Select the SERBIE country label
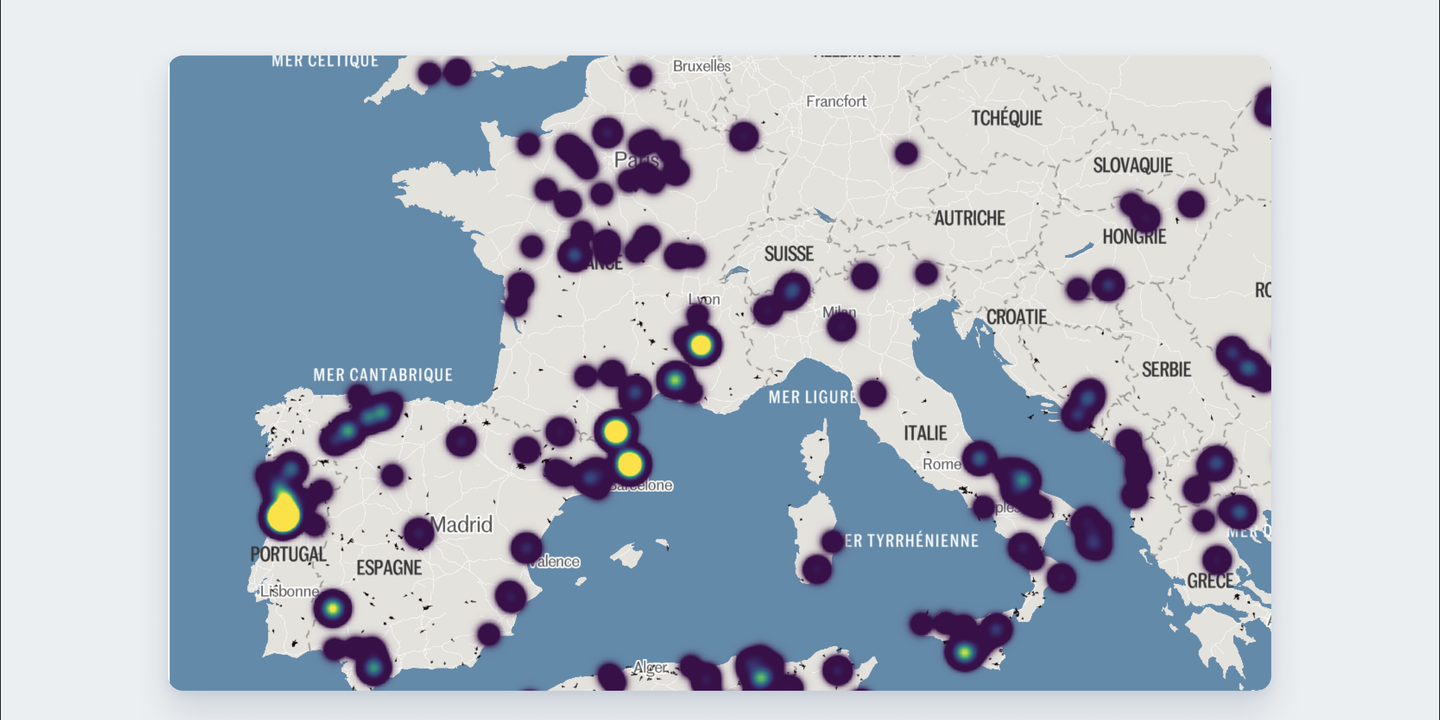The image size is (1440, 720). (x=1167, y=370)
